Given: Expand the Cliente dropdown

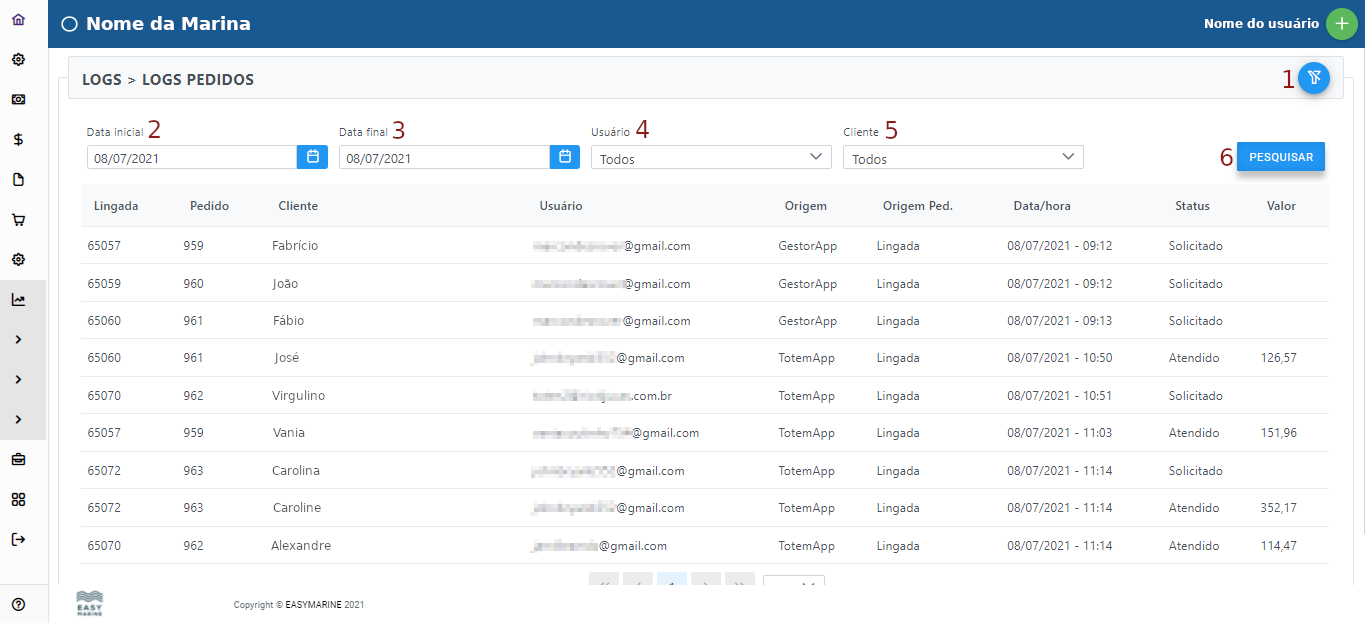Looking at the screenshot, I should pos(963,158).
